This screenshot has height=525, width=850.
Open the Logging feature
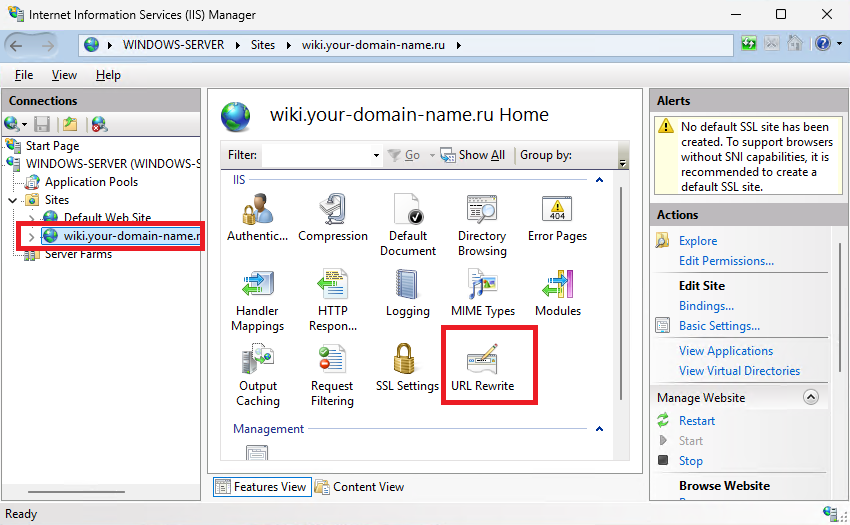pos(408,293)
